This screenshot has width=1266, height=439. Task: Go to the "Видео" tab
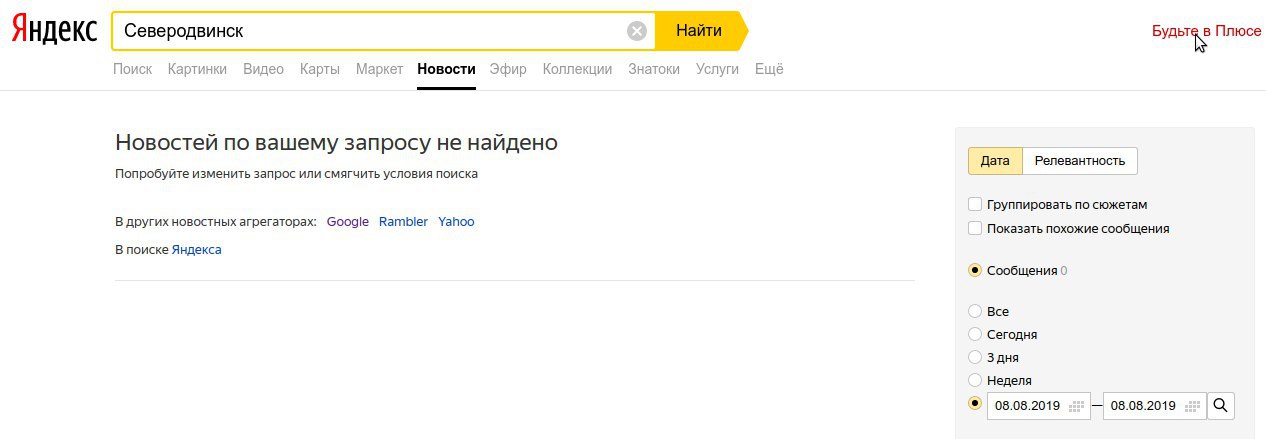[x=263, y=69]
